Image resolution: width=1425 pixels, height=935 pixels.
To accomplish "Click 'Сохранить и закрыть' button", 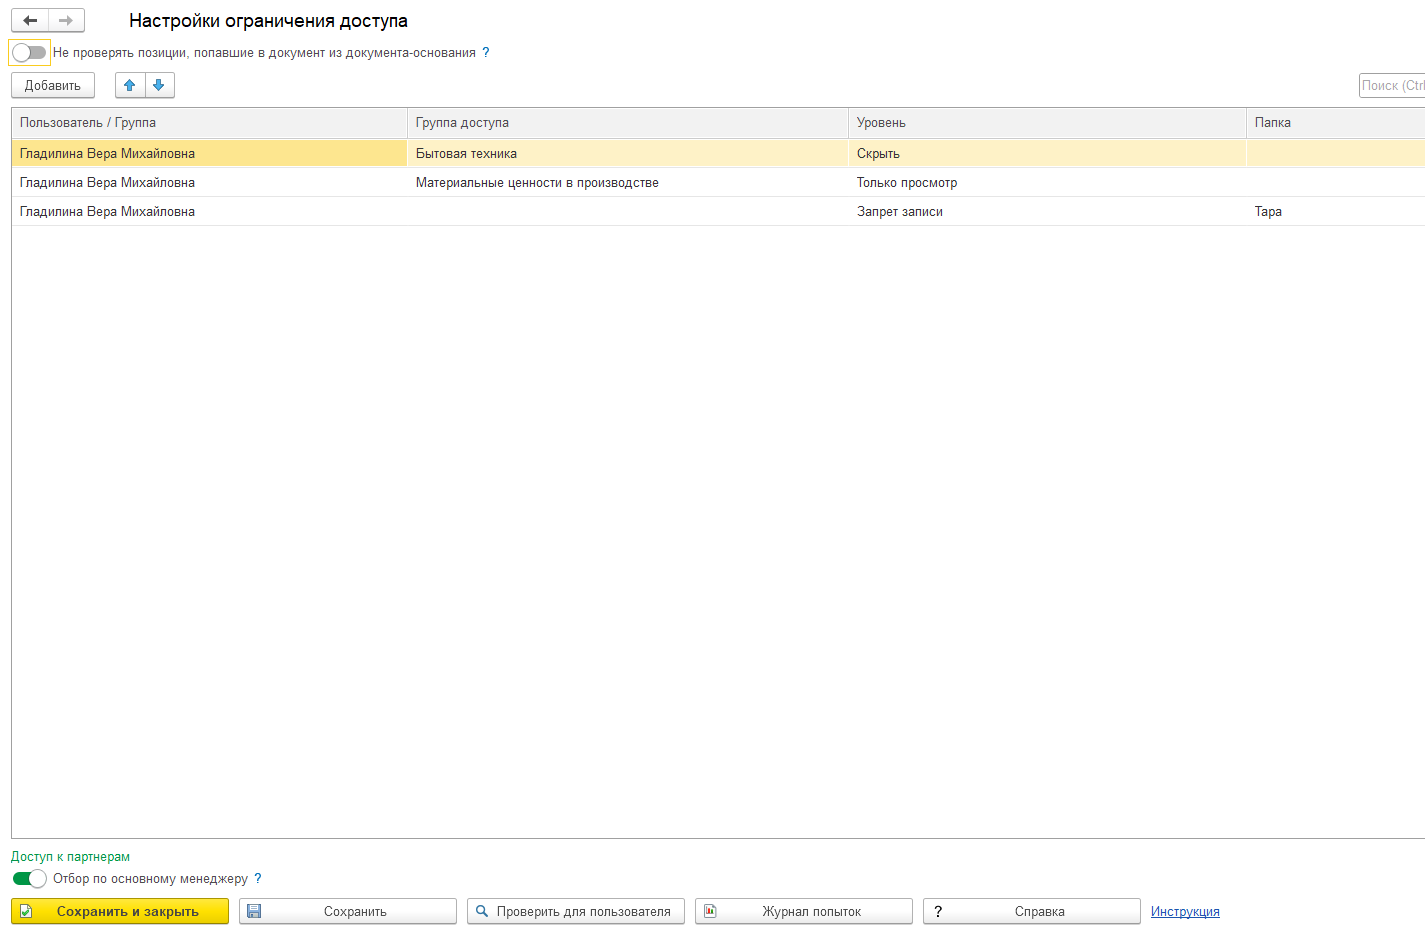I will coord(120,911).
